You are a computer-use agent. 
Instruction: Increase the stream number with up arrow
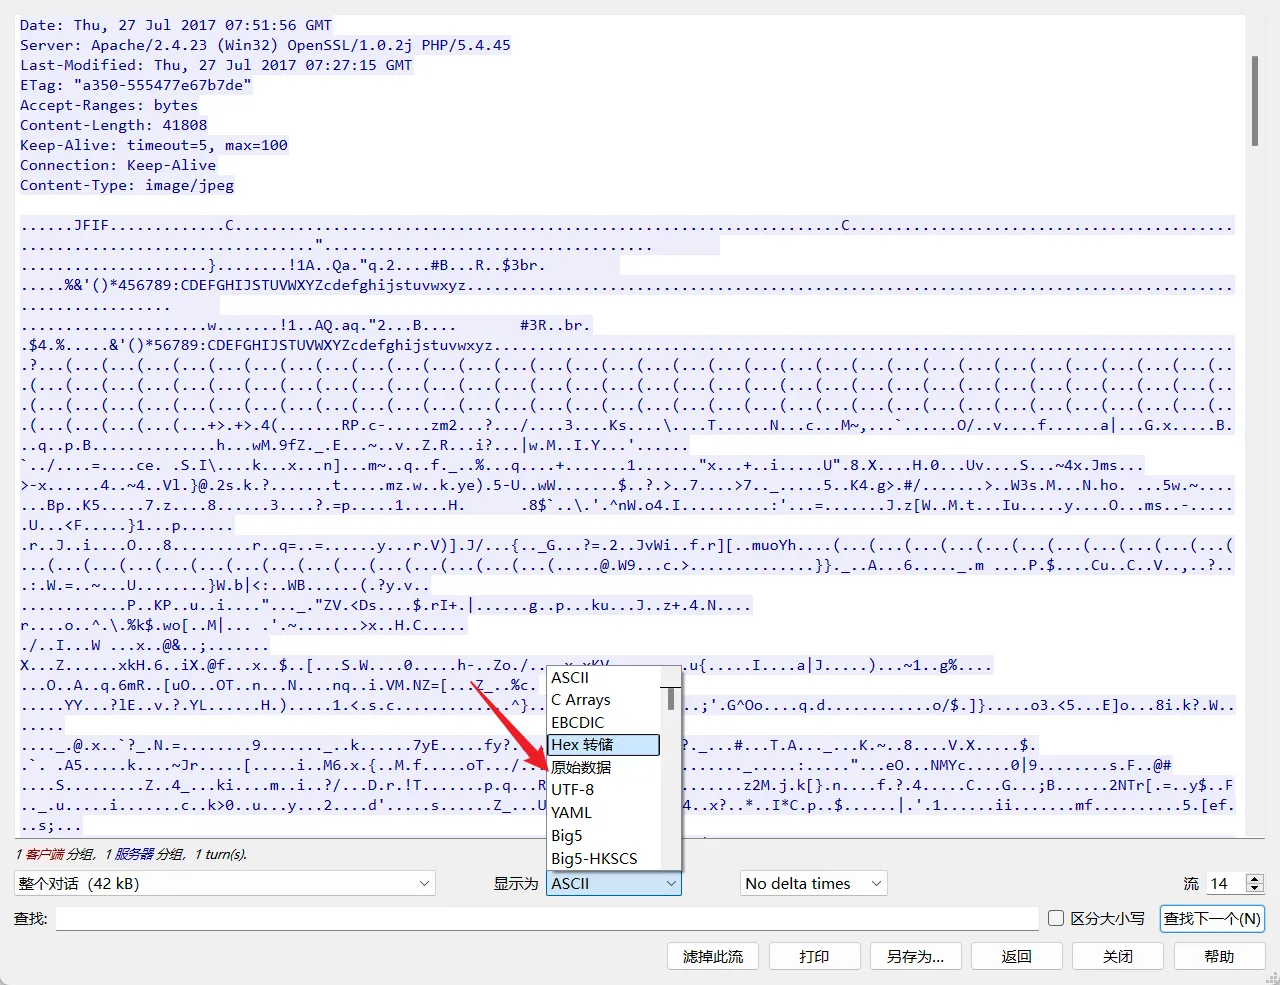click(1255, 879)
